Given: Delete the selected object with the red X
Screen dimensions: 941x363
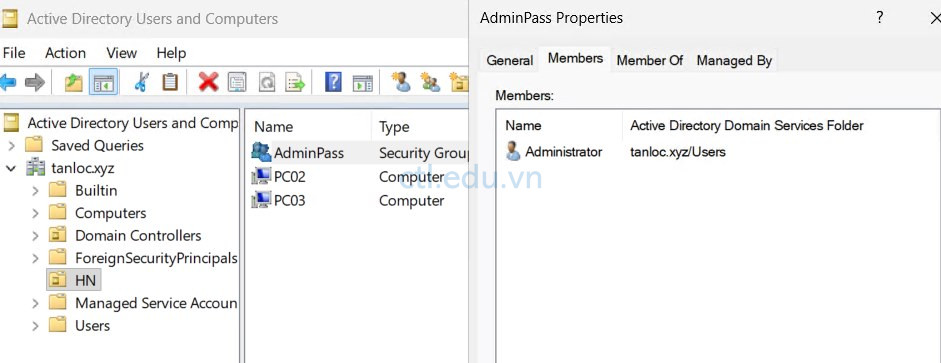Looking at the screenshot, I should pos(208,82).
